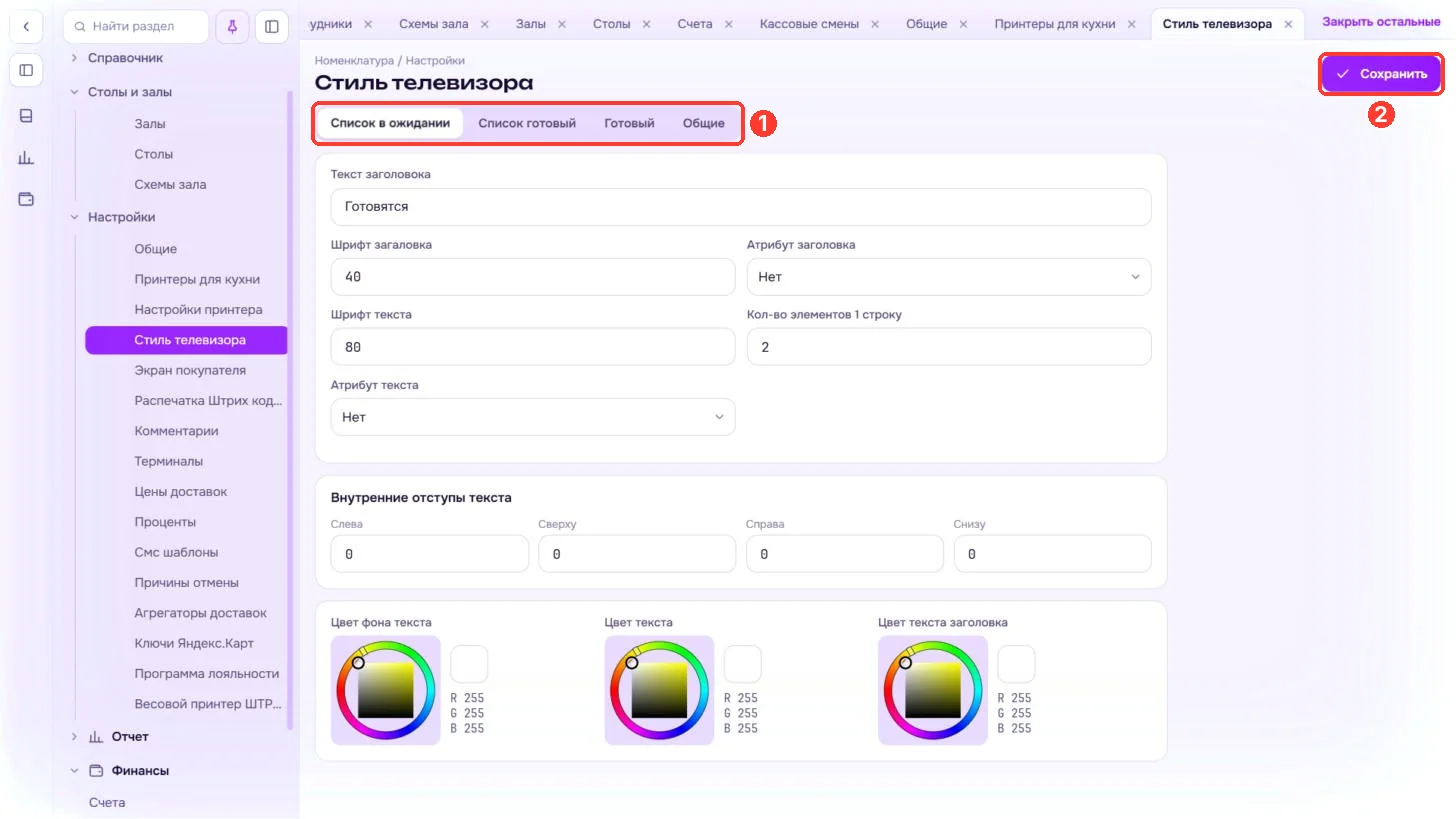Save changes with the Сохранить button
This screenshot has height=819, width=1456.
click(1382, 74)
